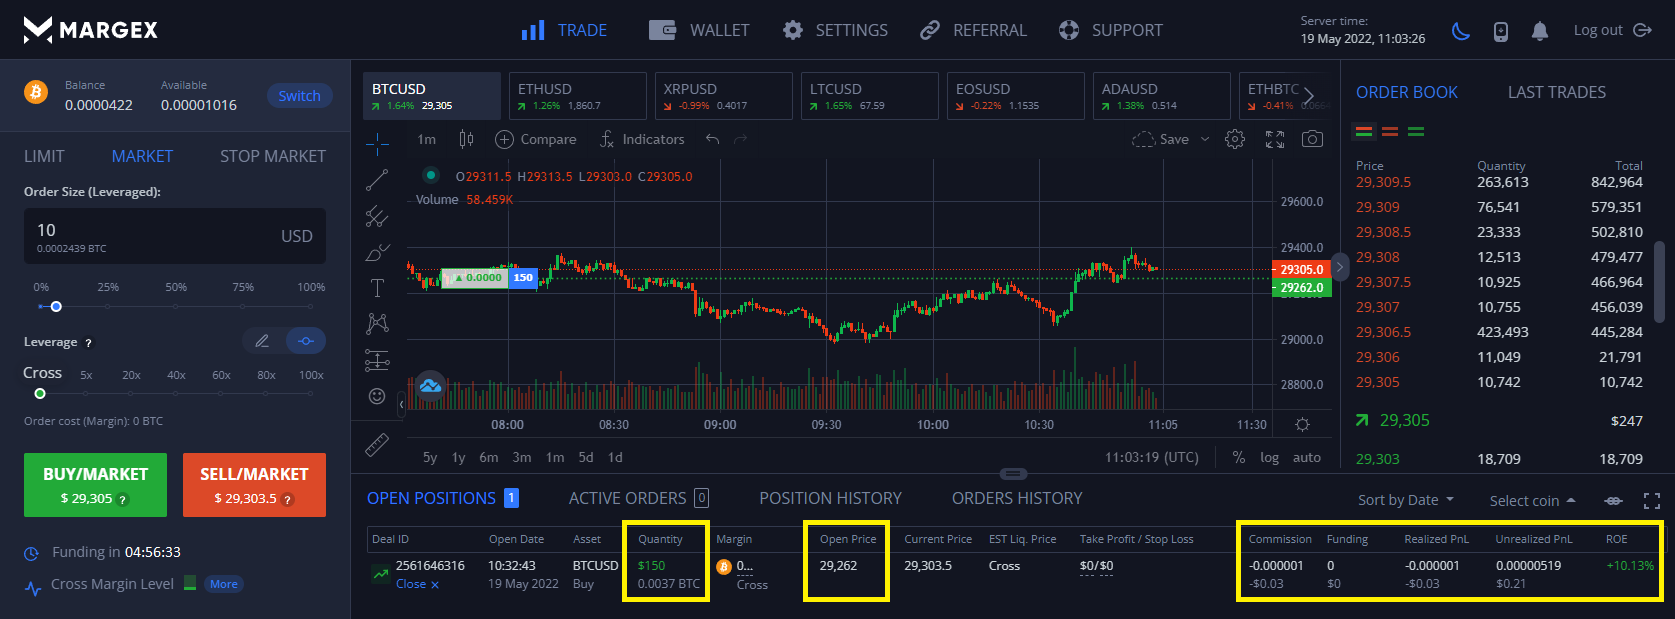Set order size slider to 50%

click(x=176, y=307)
